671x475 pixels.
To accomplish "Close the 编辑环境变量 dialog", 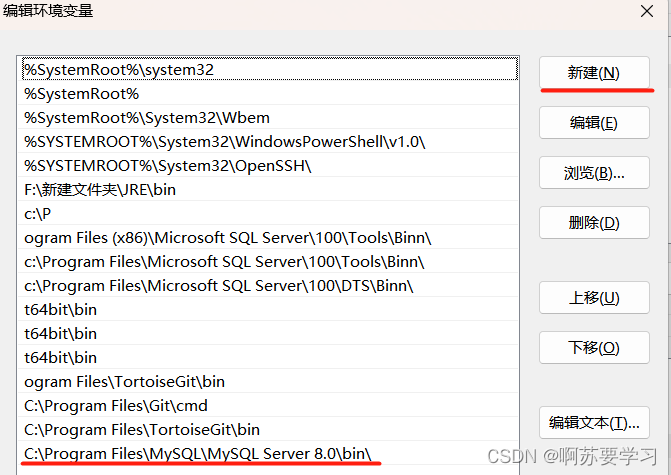I will tap(647, 11).
